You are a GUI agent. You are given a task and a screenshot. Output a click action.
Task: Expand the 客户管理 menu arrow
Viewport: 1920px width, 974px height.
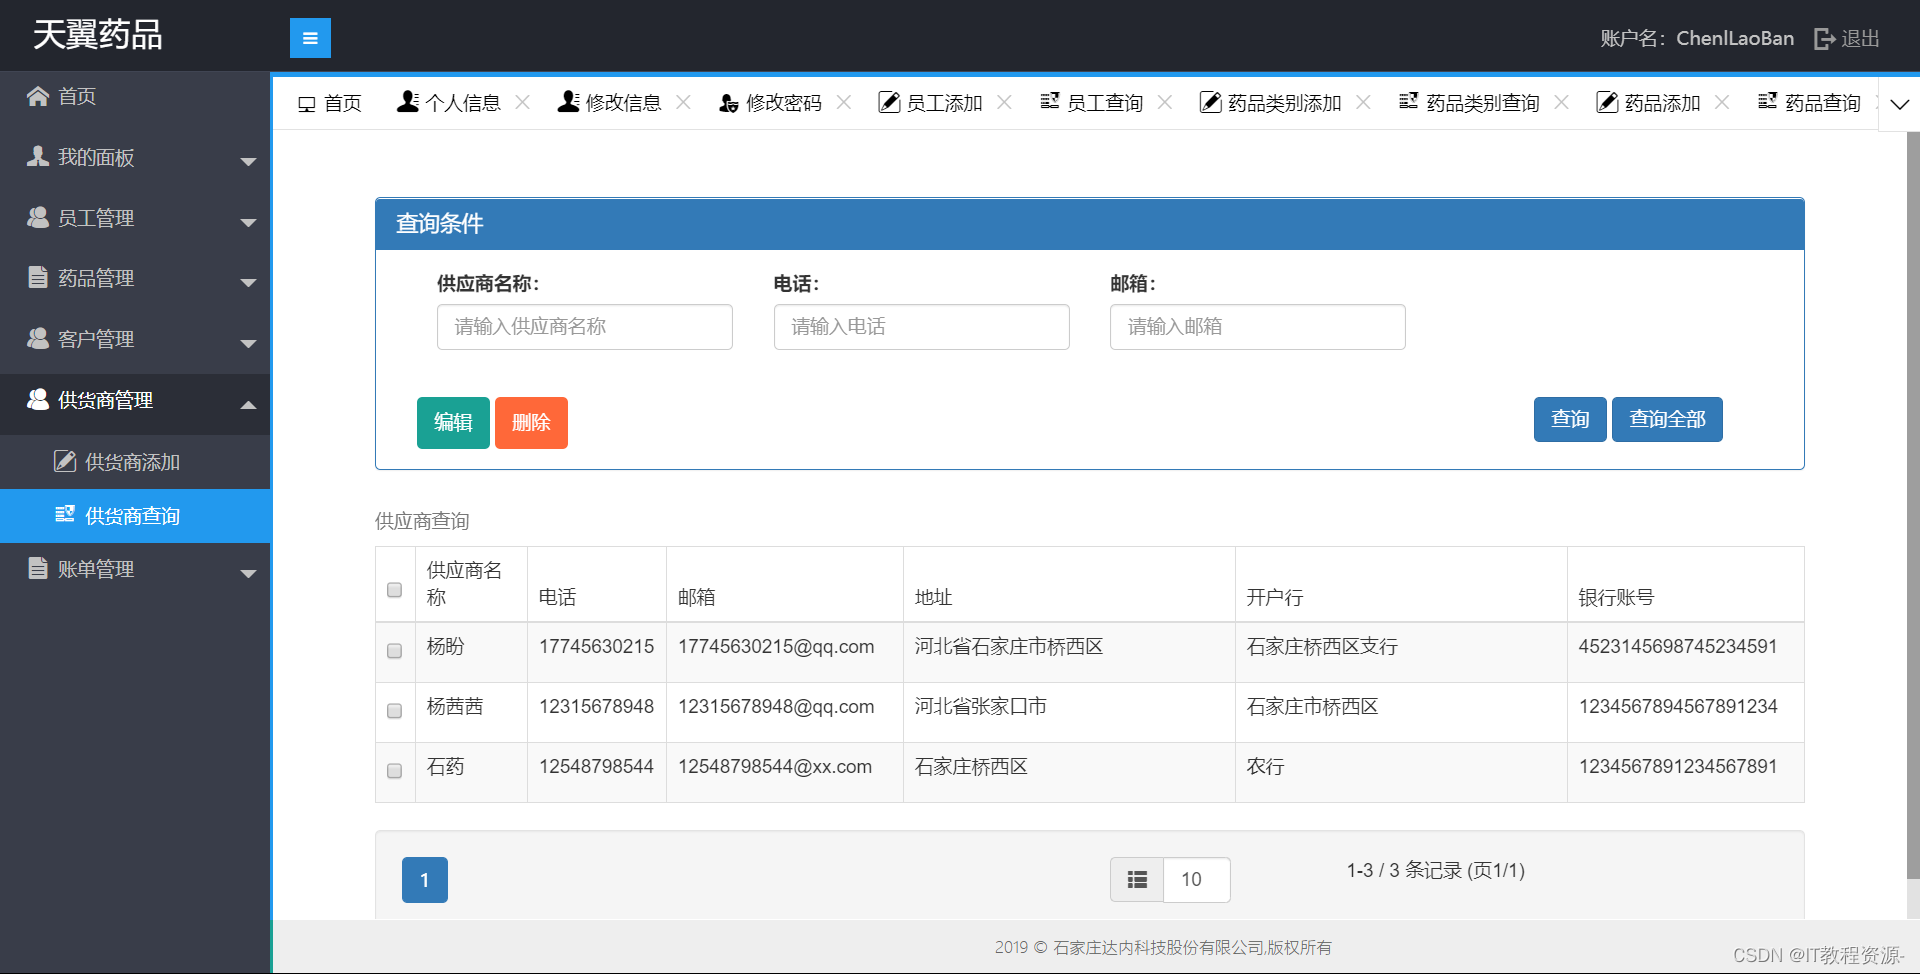(x=248, y=344)
